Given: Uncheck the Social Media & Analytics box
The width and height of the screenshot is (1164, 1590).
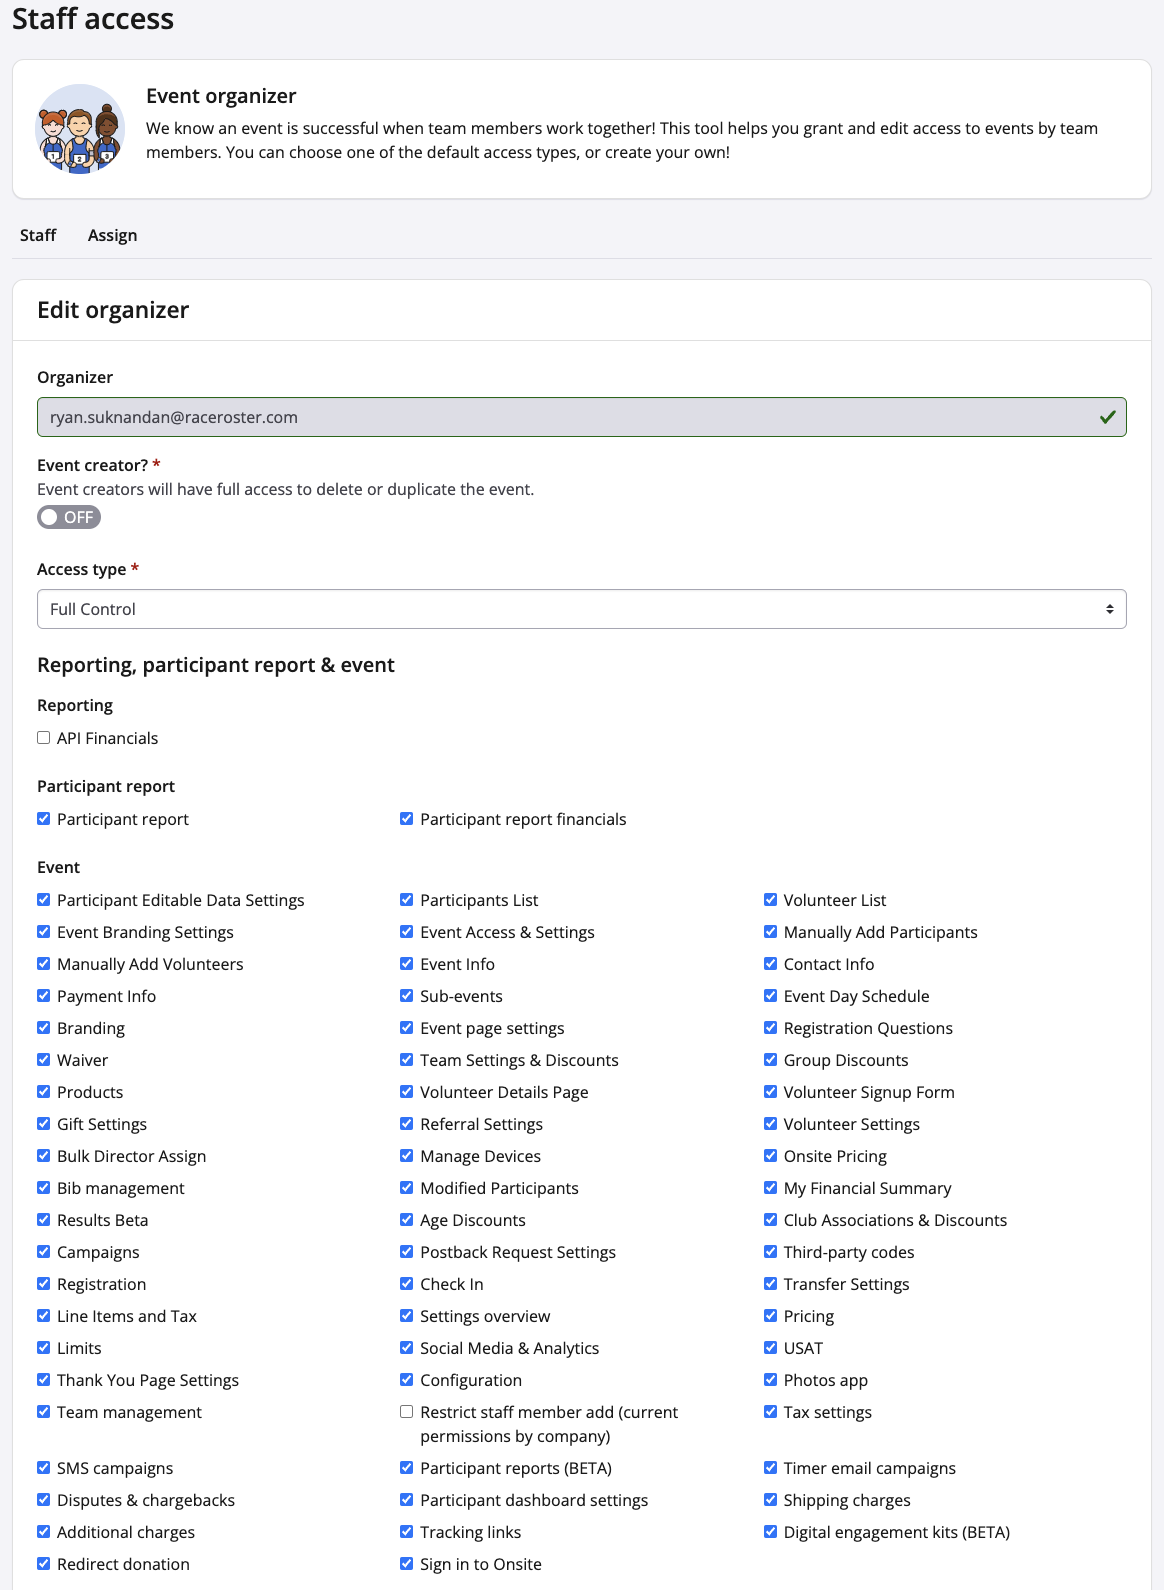Looking at the screenshot, I should click(407, 1348).
